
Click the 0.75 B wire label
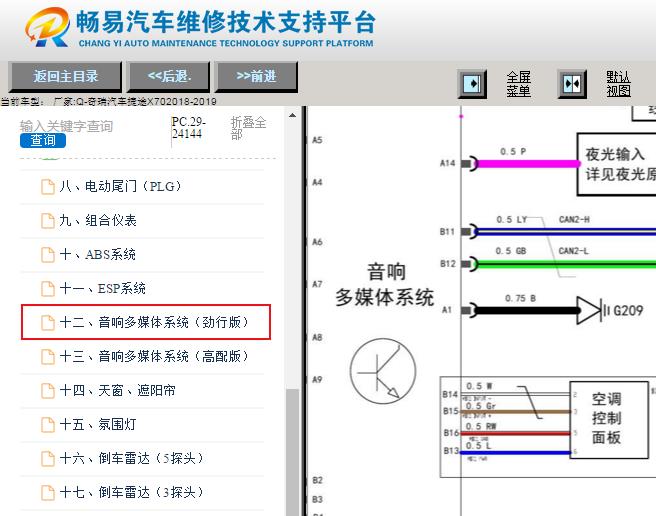pyautogui.click(x=520, y=298)
